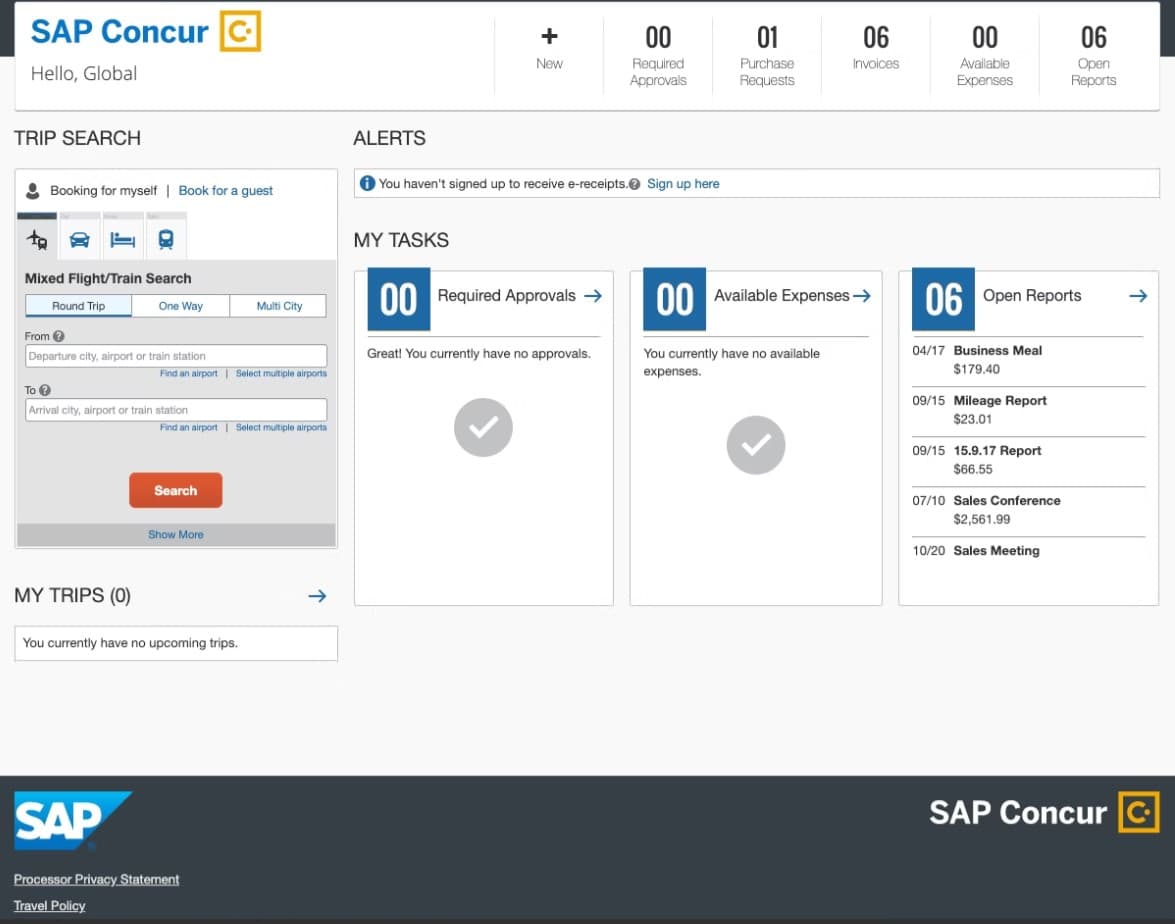Expand the search form with Show More
This screenshot has width=1175, height=924.
pyautogui.click(x=176, y=535)
